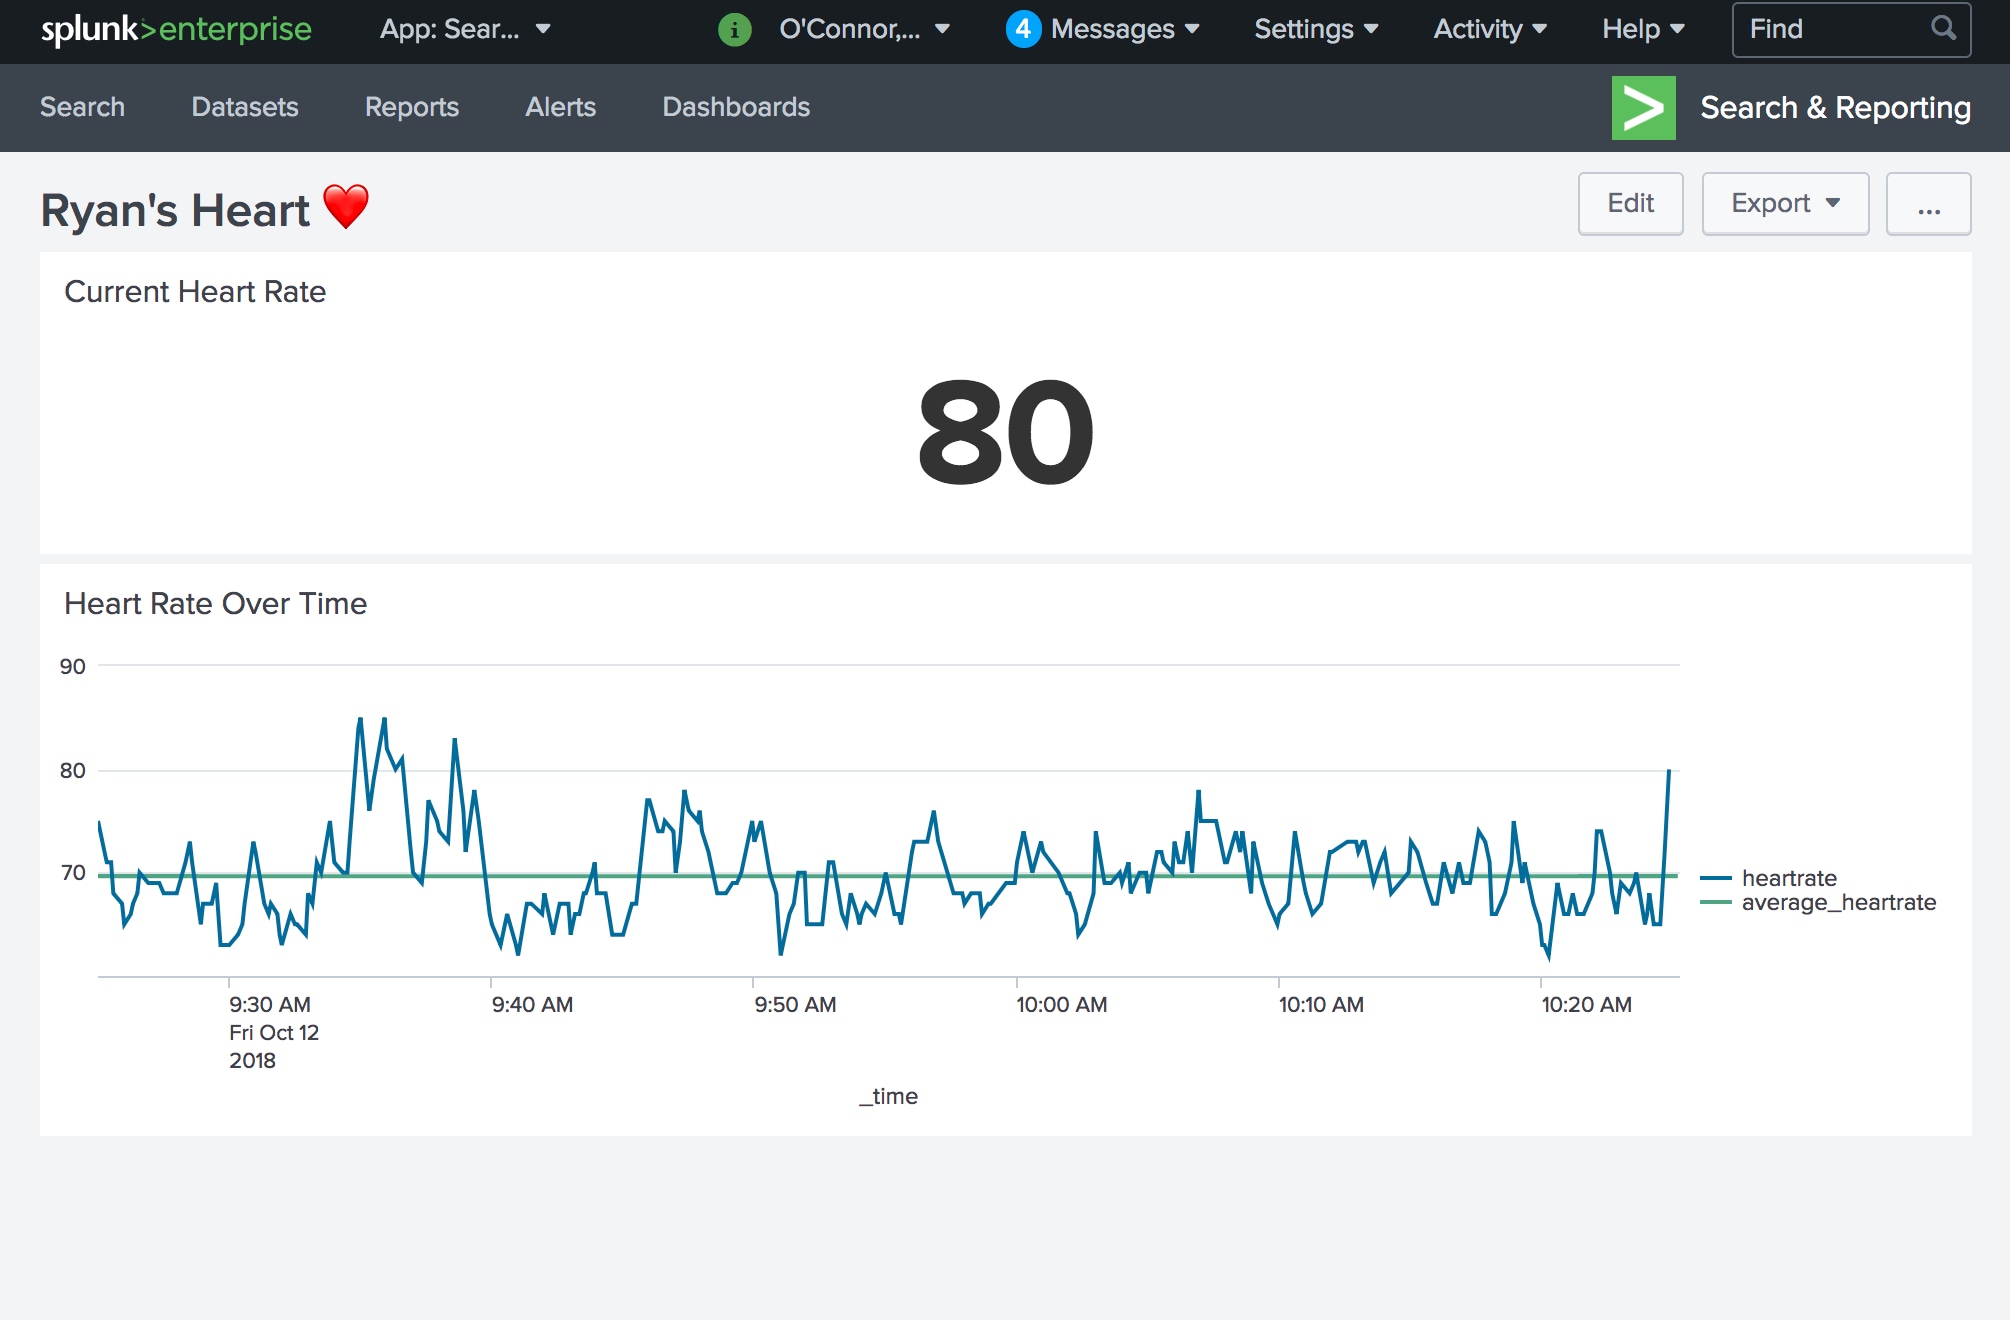This screenshot has height=1320, width=2010.
Task: Open the Messages dropdown
Action: pos(1125,29)
